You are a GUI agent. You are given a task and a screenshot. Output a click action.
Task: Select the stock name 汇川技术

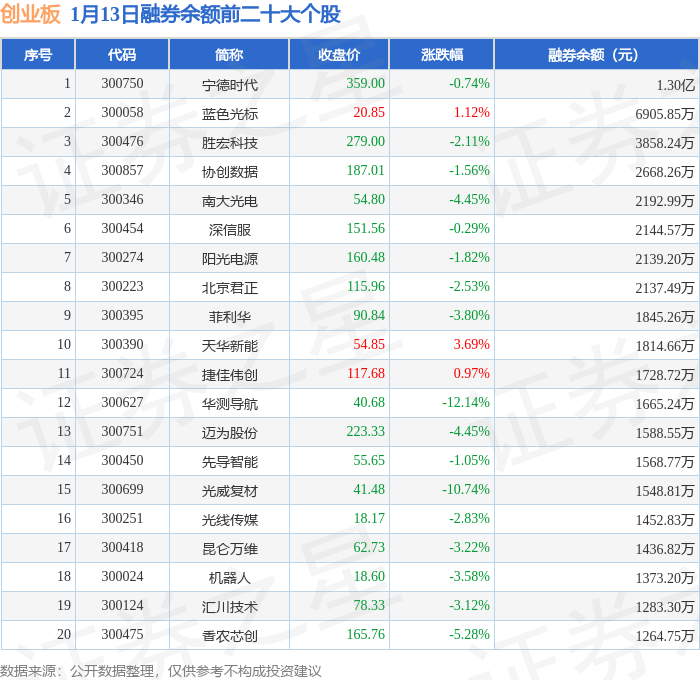click(229, 607)
